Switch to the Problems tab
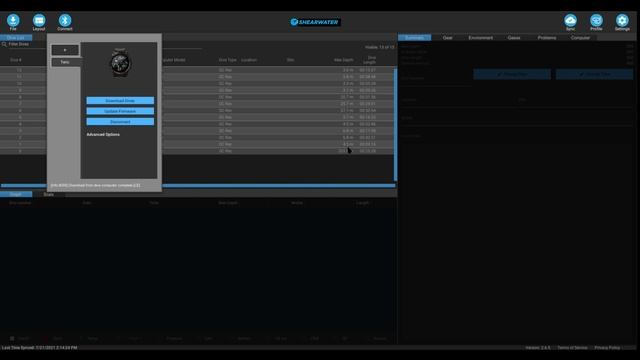Screen dimensions: 640x360 tap(547, 38)
